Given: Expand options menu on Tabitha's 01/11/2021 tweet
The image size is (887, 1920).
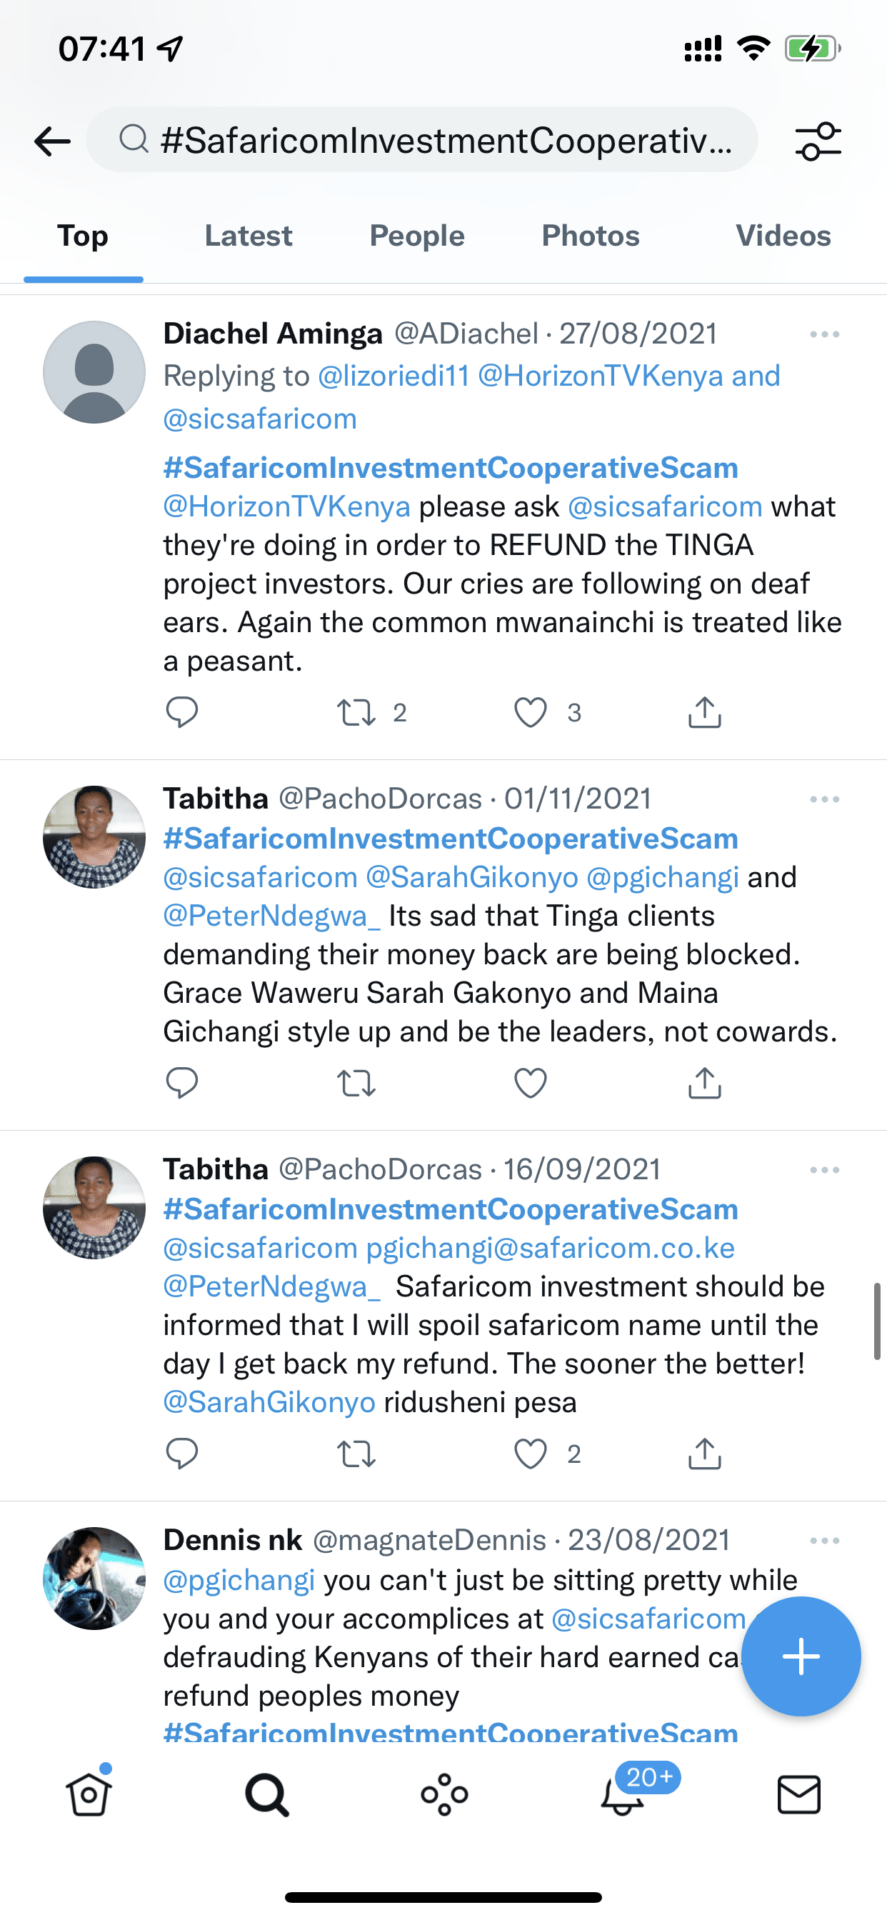Looking at the screenshot, I should click(824, 799).
